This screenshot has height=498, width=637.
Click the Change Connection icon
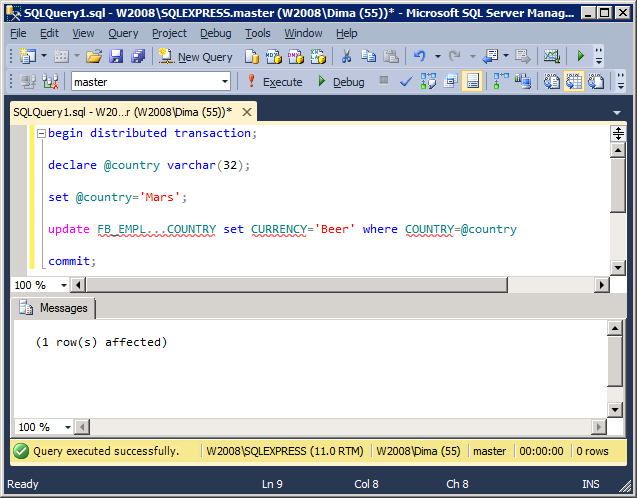50,81
